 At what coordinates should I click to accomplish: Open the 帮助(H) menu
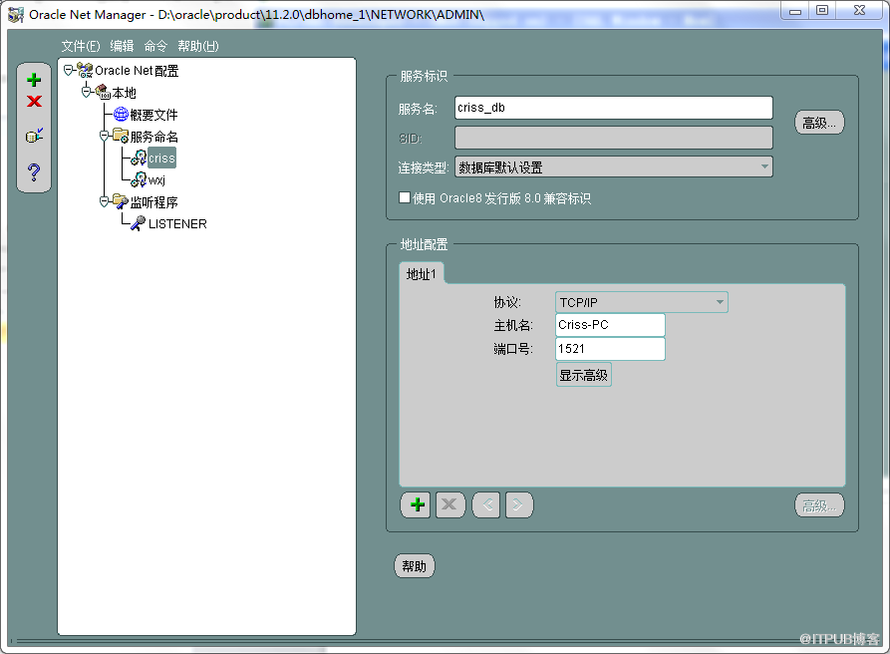point(198,46)
